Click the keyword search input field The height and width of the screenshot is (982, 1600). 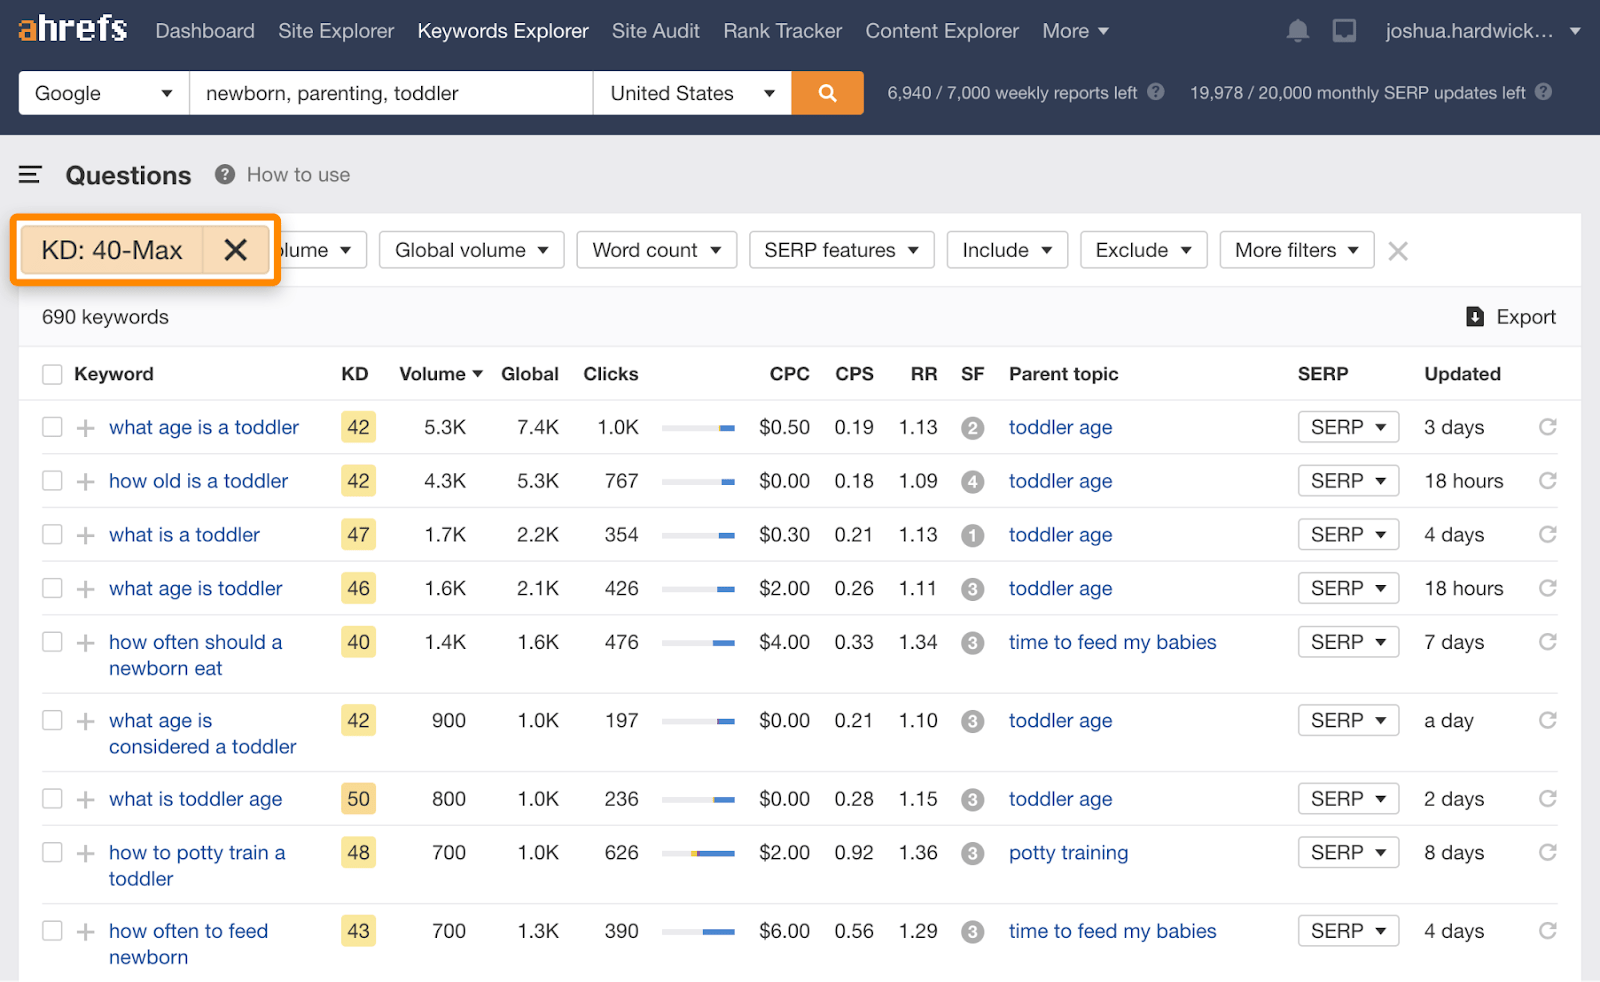390,93
